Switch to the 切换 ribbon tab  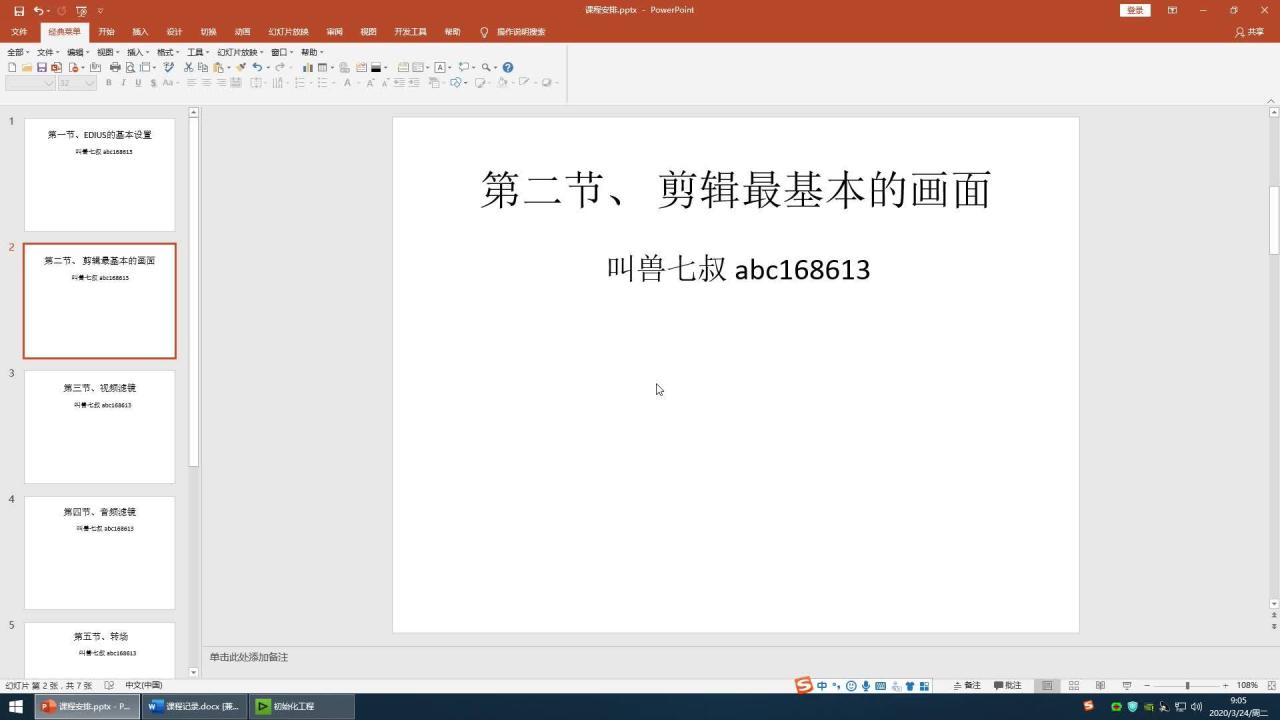coord(208,31)
